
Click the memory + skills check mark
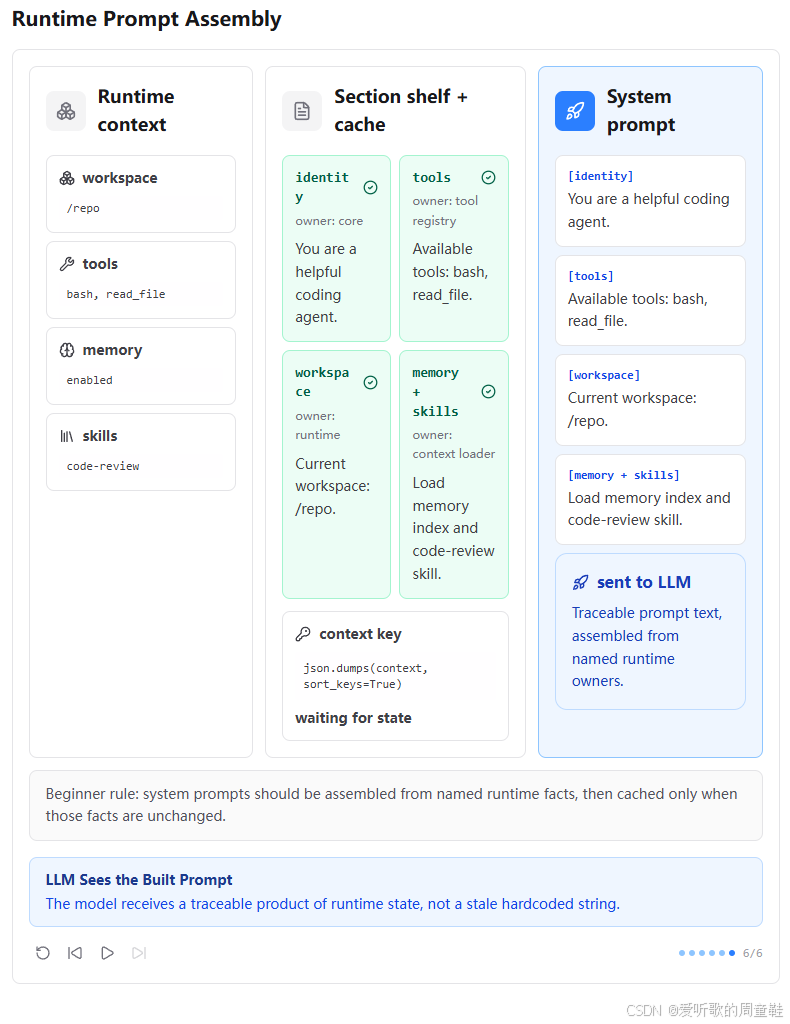[488, 391]
